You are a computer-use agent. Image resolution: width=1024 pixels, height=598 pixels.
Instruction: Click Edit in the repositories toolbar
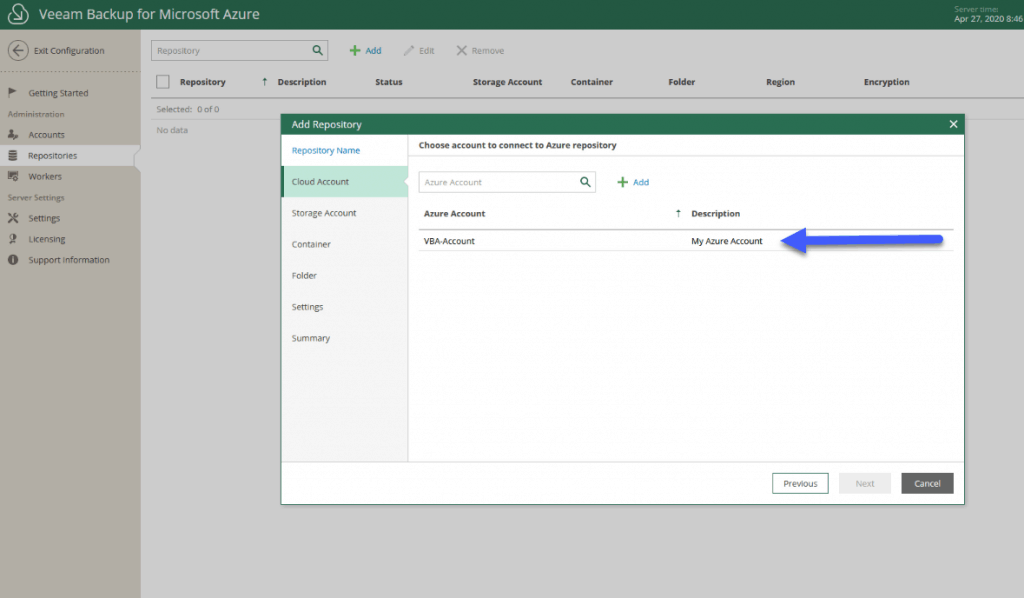(419, 50)
